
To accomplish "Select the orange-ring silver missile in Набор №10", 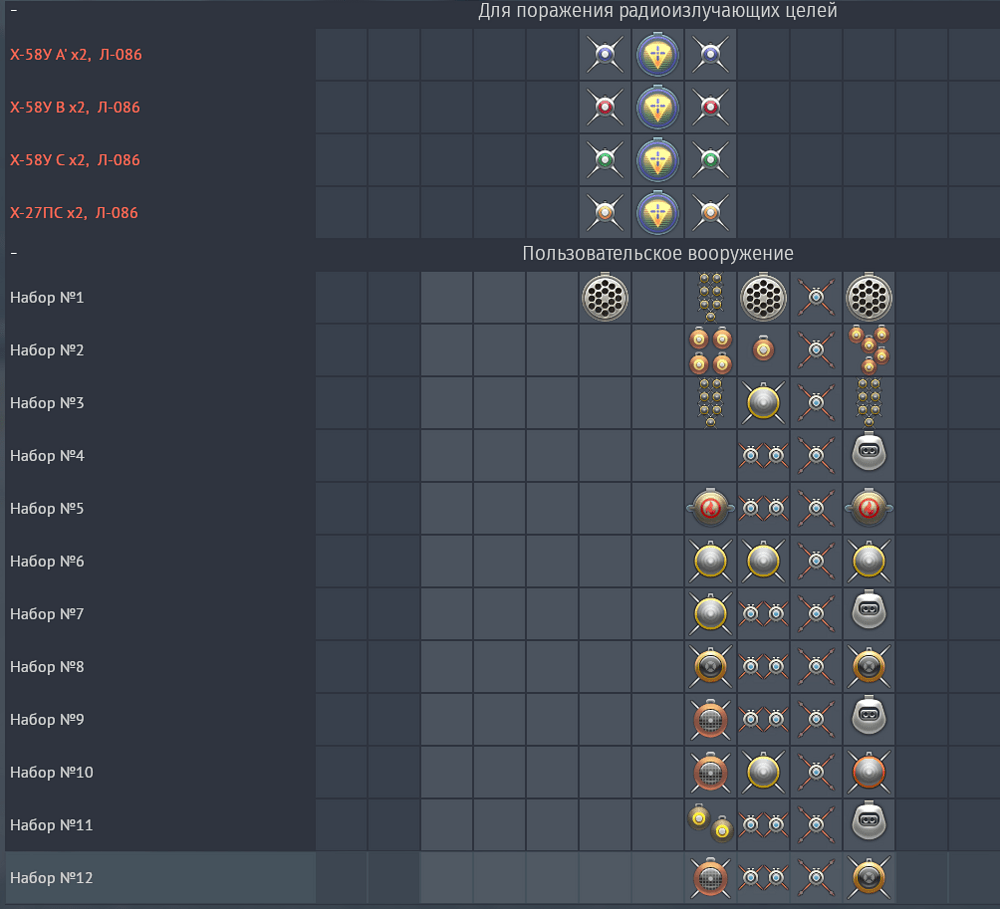I will coord(869,772).
